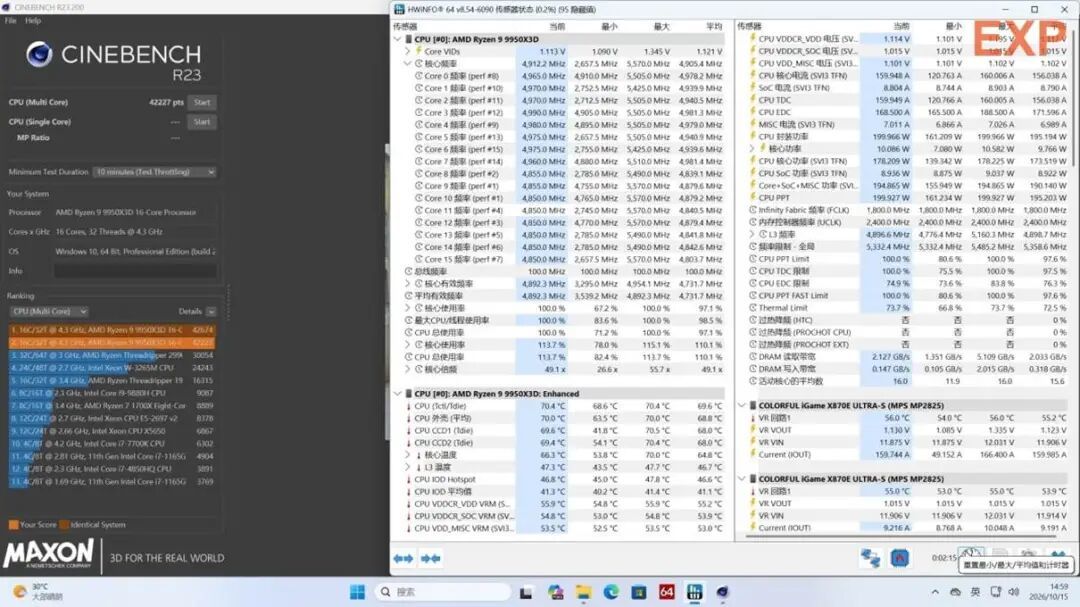1080x607 pixels.
Task: Switch to HWiNFO taskbar icon
Action: pos(694,592)
